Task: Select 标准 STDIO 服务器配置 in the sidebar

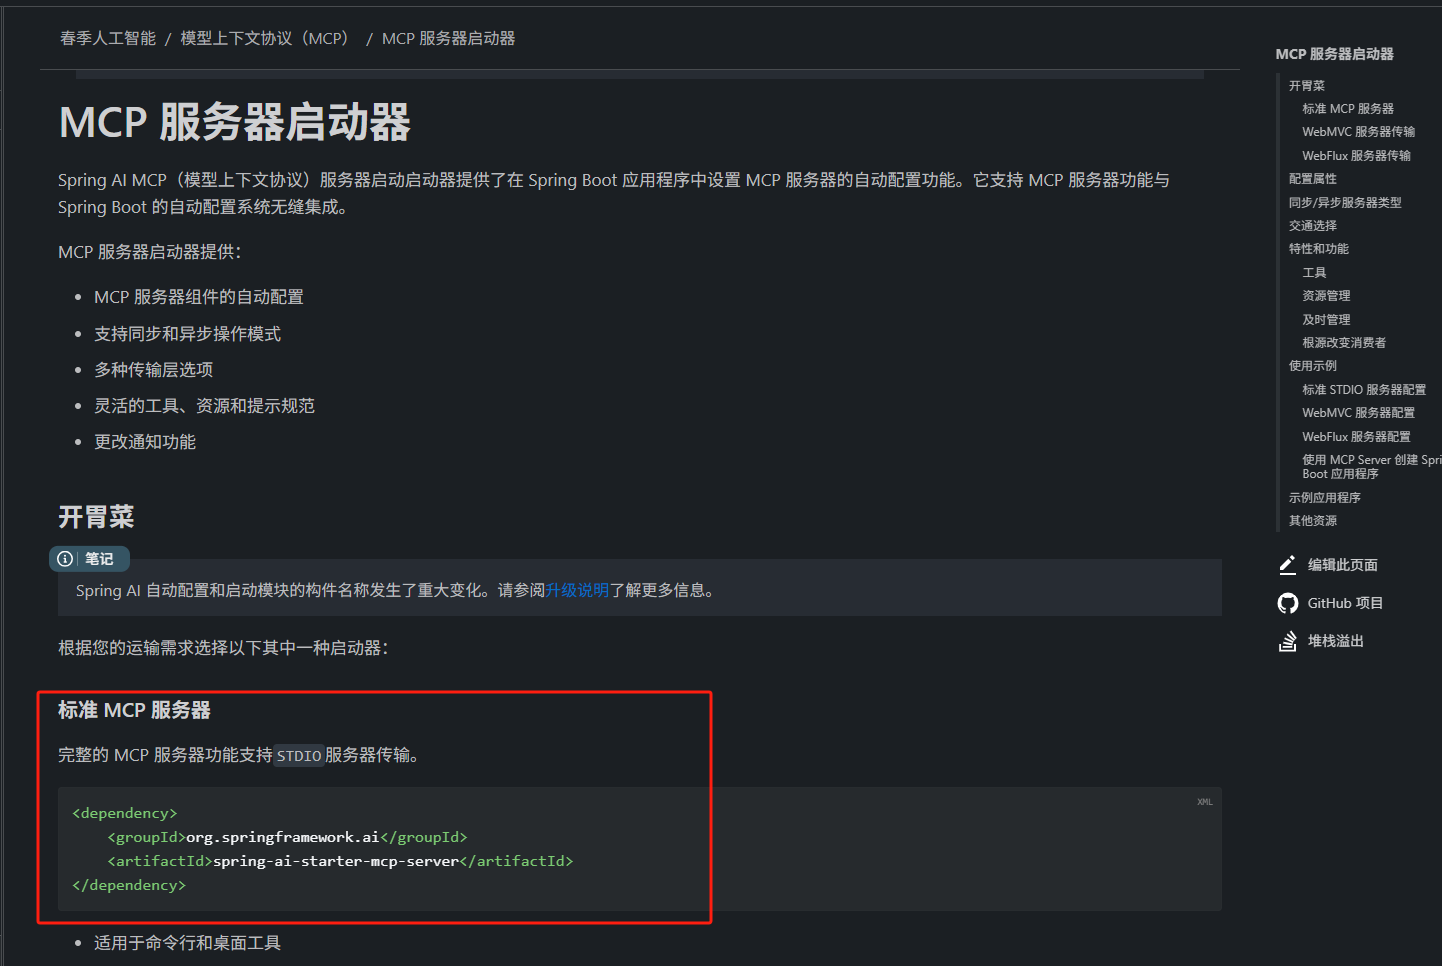Action: coord(1364,390)
